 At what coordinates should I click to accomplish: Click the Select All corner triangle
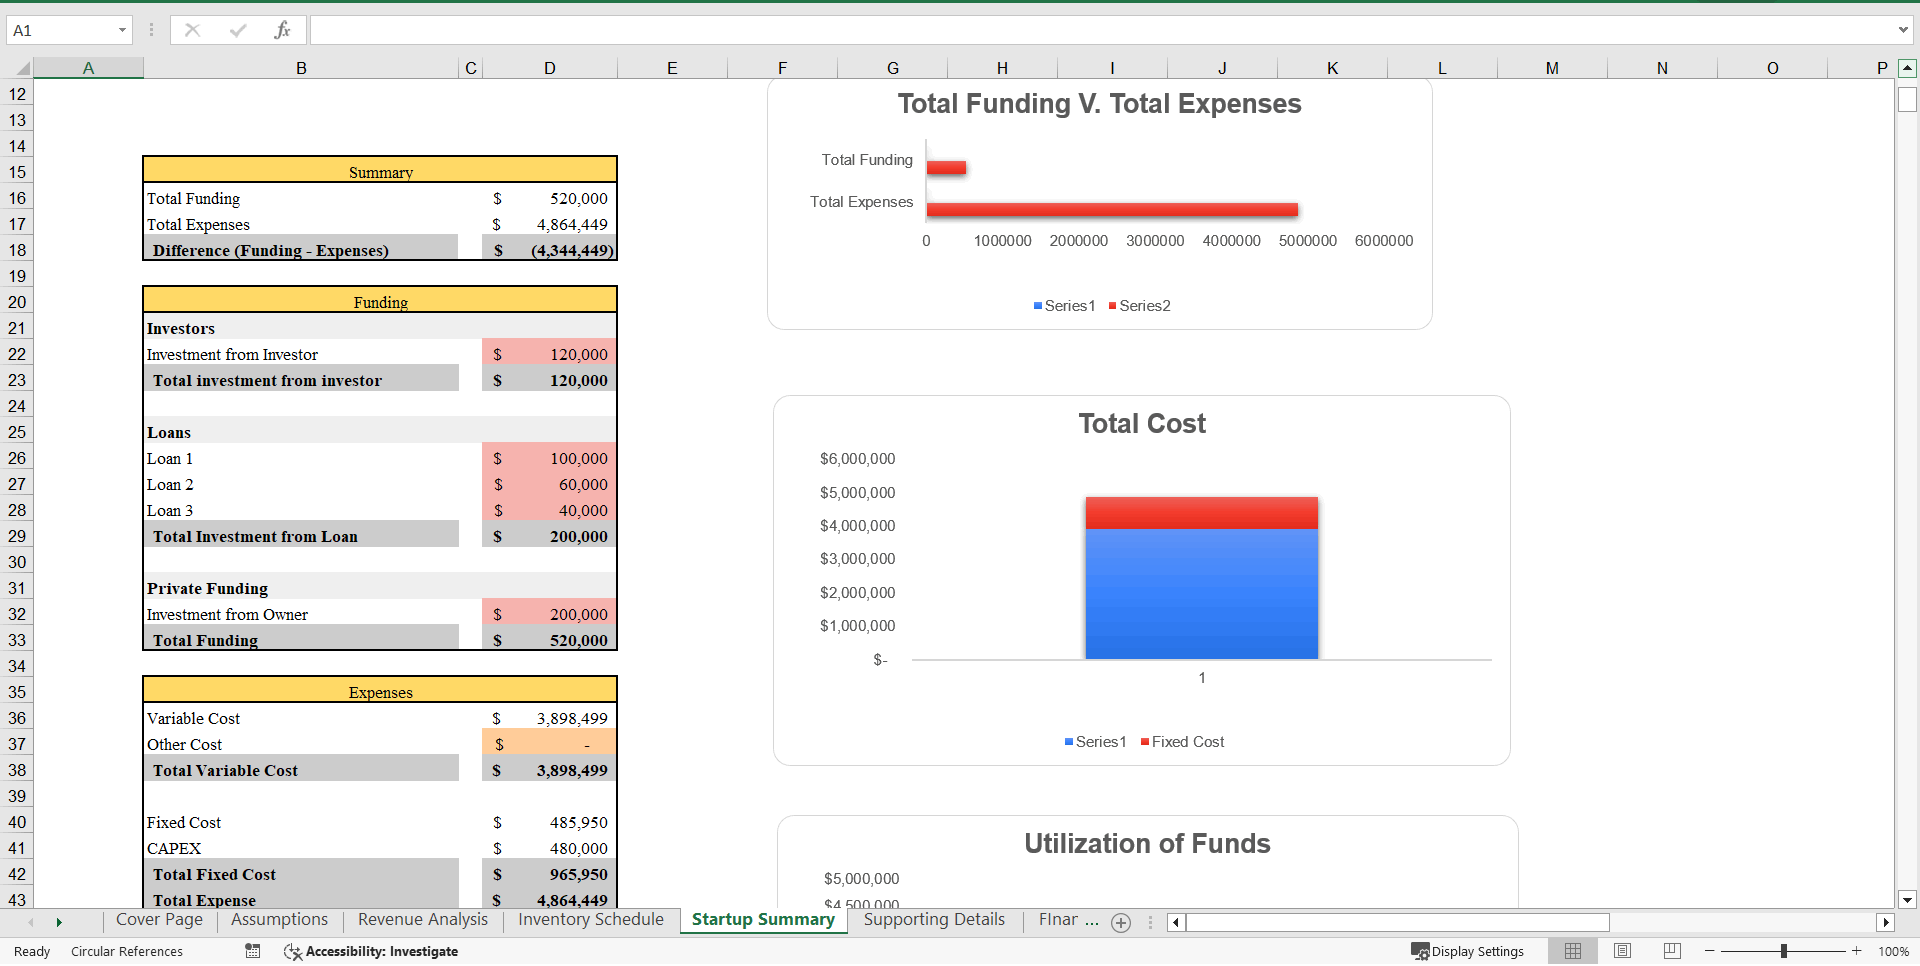tap(22, 68)
